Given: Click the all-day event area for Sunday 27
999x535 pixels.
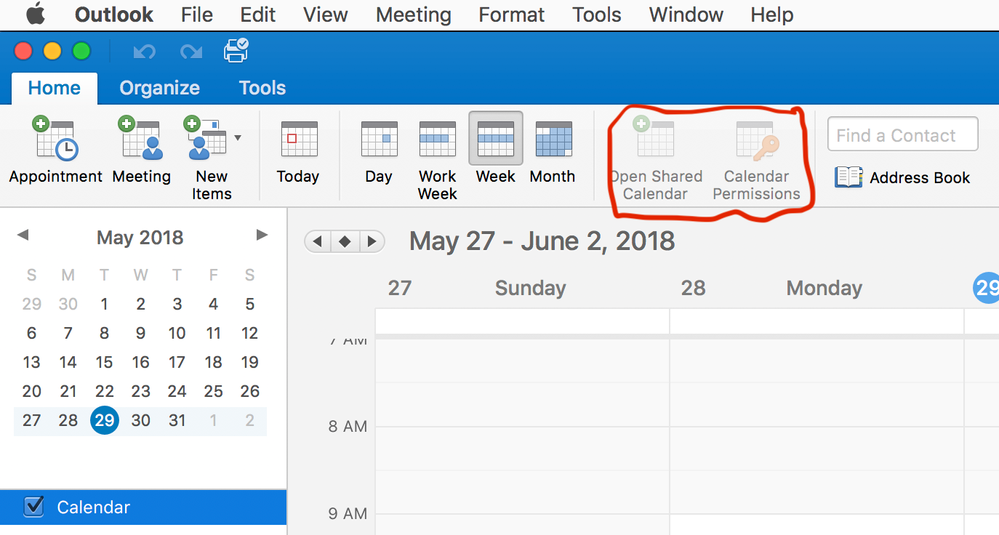Looking at the screenshot, I should click(522, 321).
